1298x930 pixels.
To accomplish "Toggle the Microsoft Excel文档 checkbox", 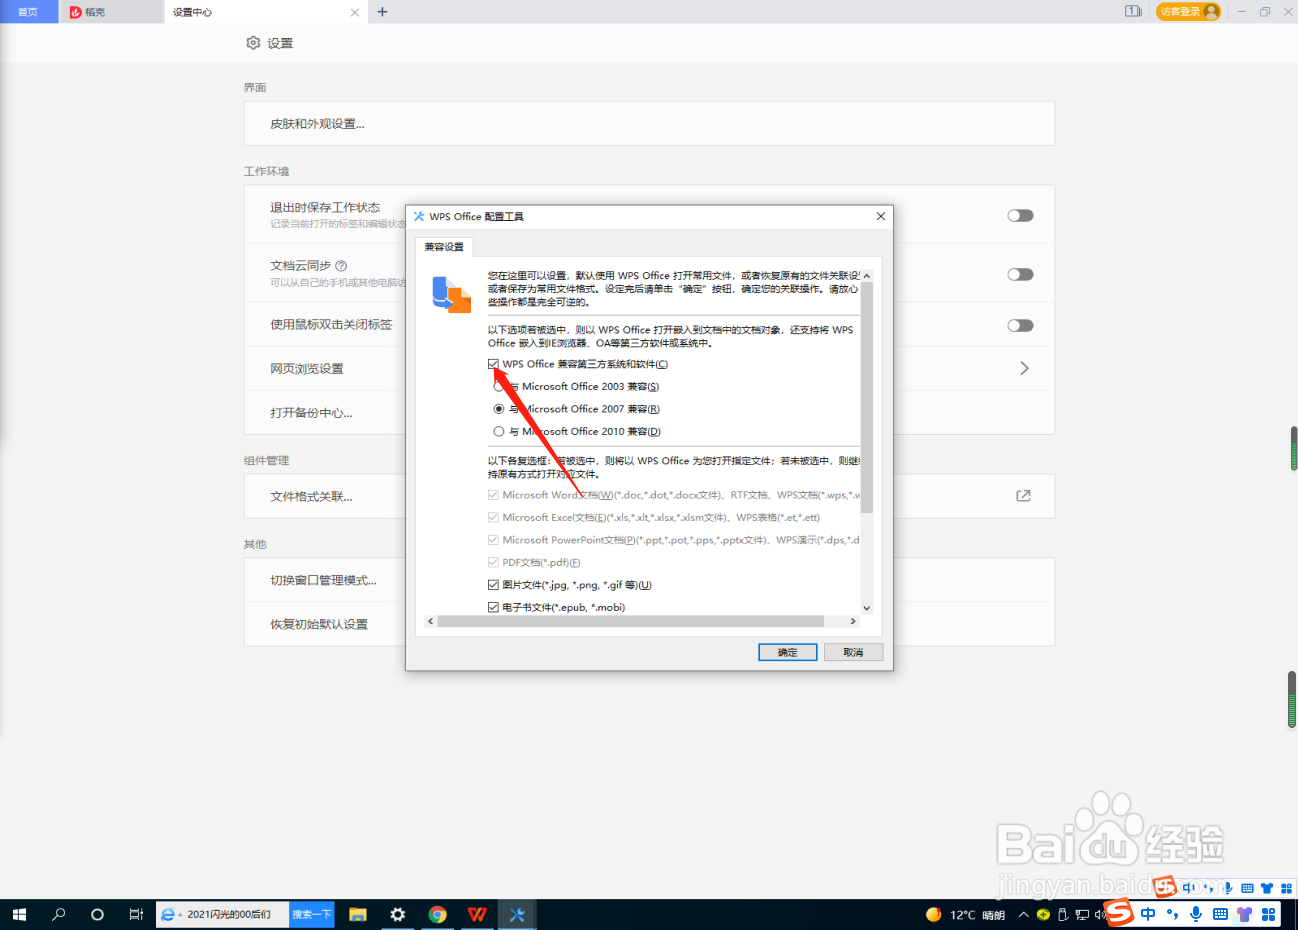I will click(x=493, y=517).
